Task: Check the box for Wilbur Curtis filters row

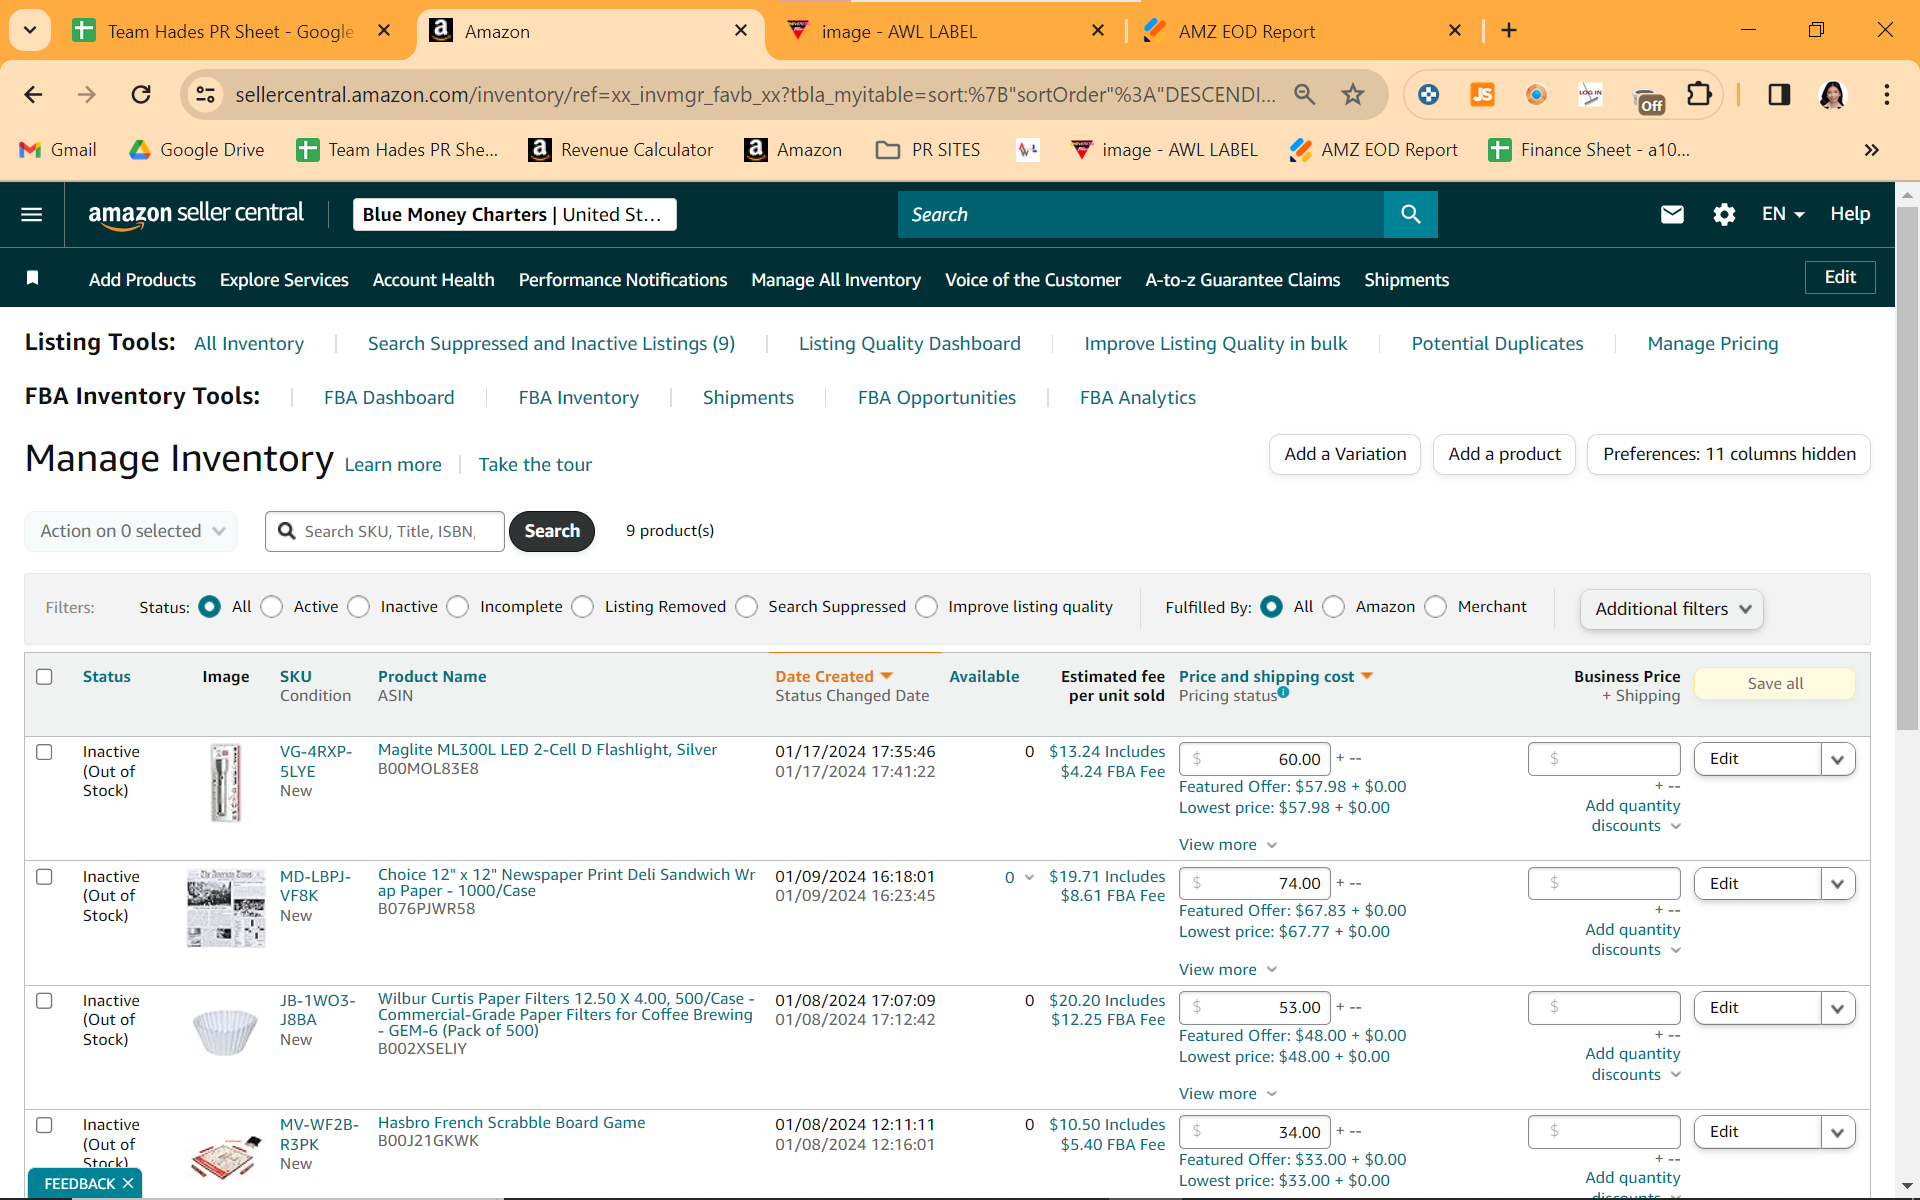Action: [44, 1001]
